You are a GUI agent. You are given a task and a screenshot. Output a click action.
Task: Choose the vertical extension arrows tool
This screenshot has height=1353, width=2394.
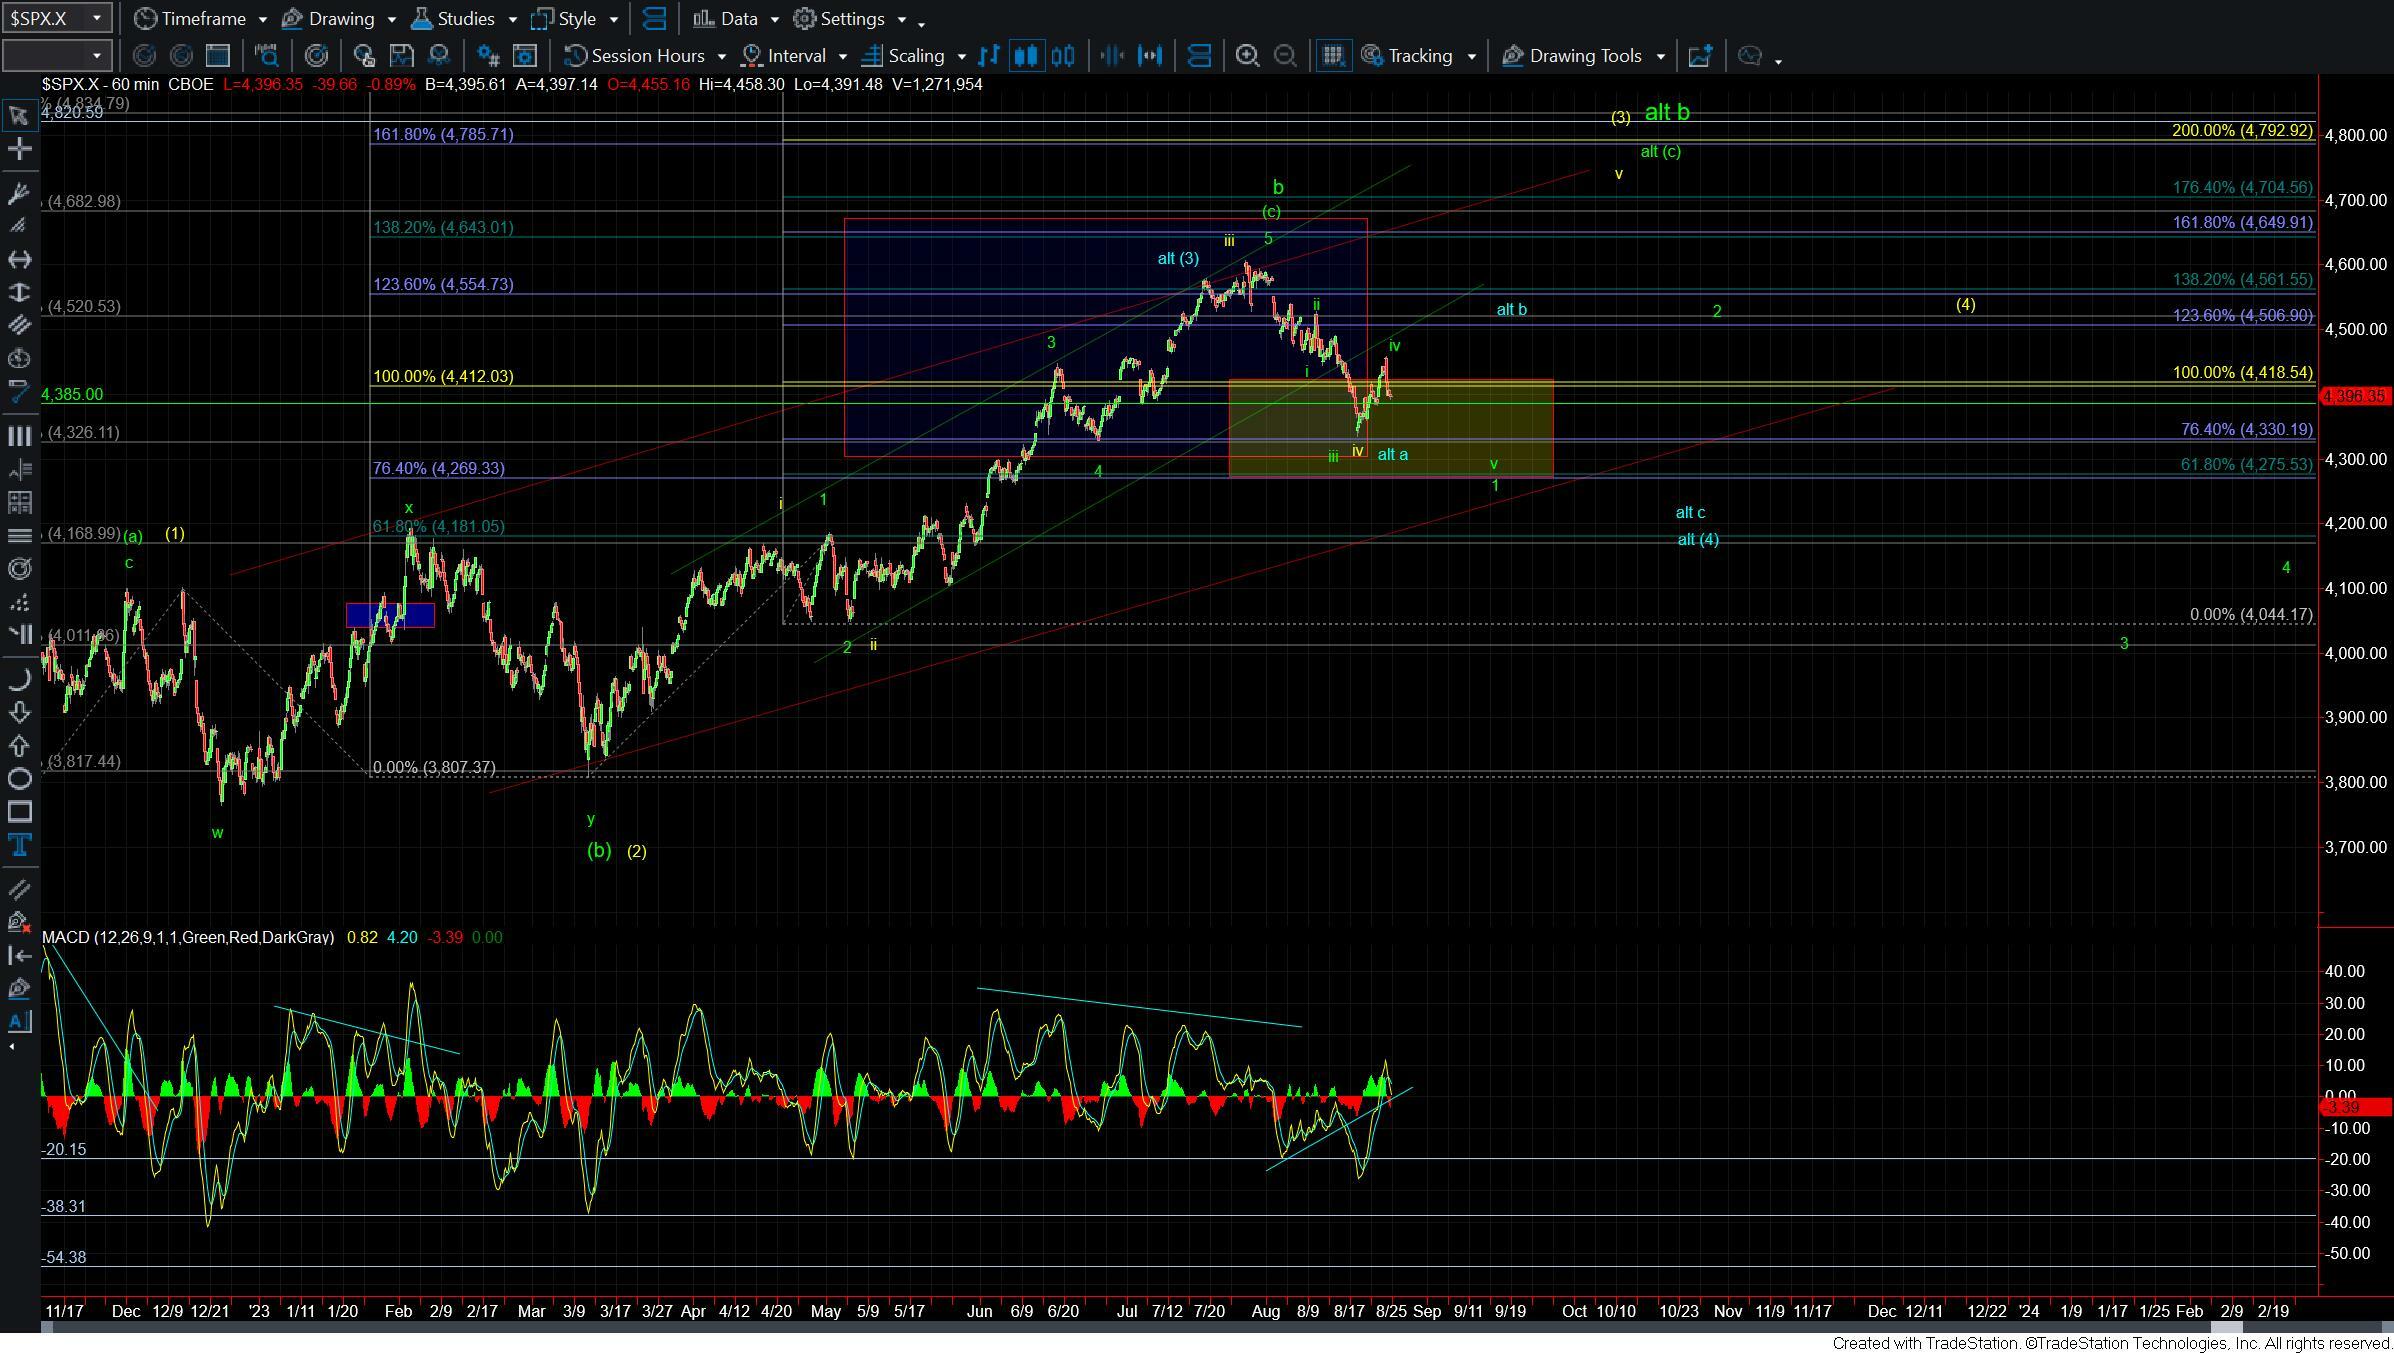click(x=18, y=292)
